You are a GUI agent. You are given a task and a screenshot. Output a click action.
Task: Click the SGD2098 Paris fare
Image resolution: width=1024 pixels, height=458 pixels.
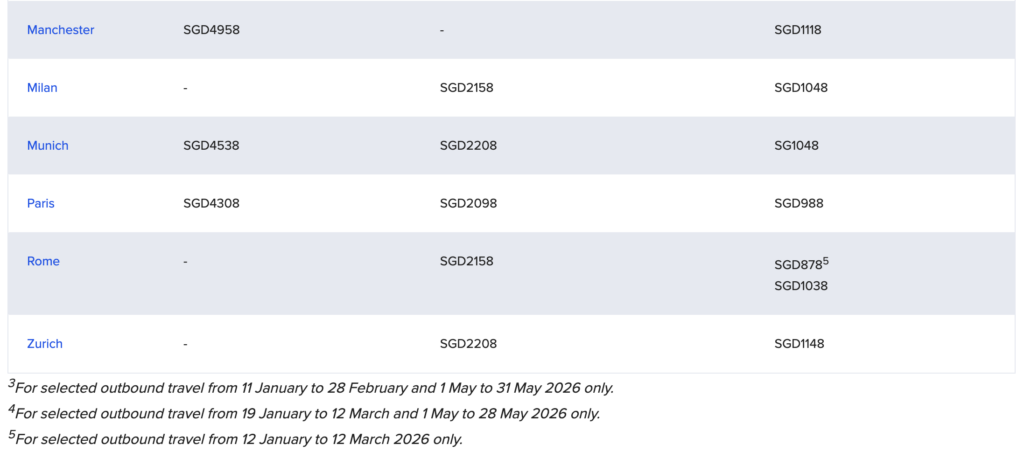tap(468, 204)
